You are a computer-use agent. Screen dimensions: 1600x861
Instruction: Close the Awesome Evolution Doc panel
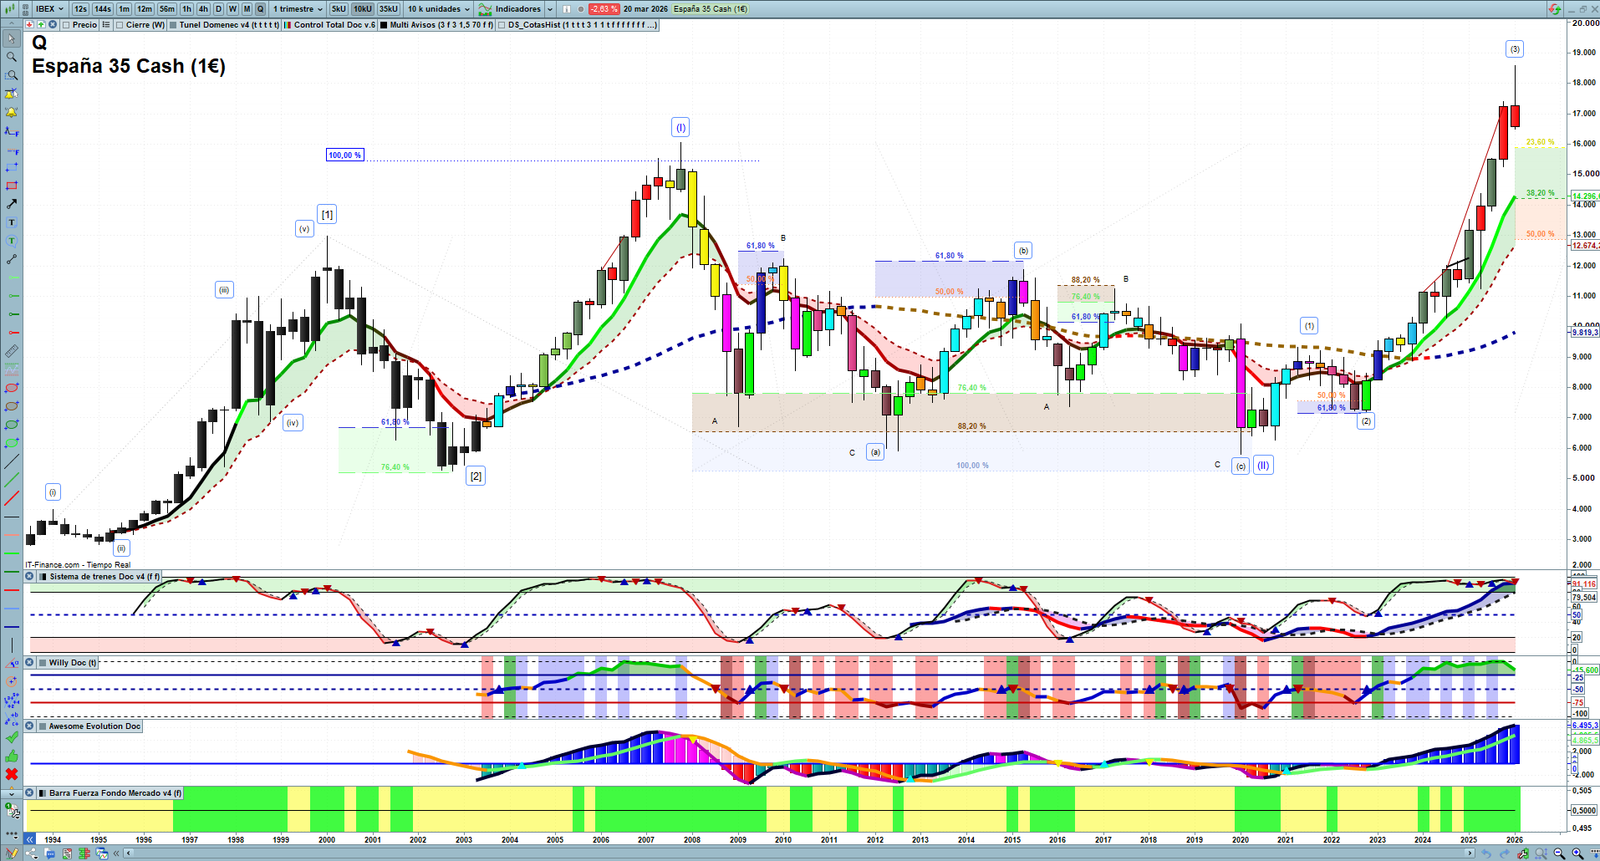(x=30, y=727)
